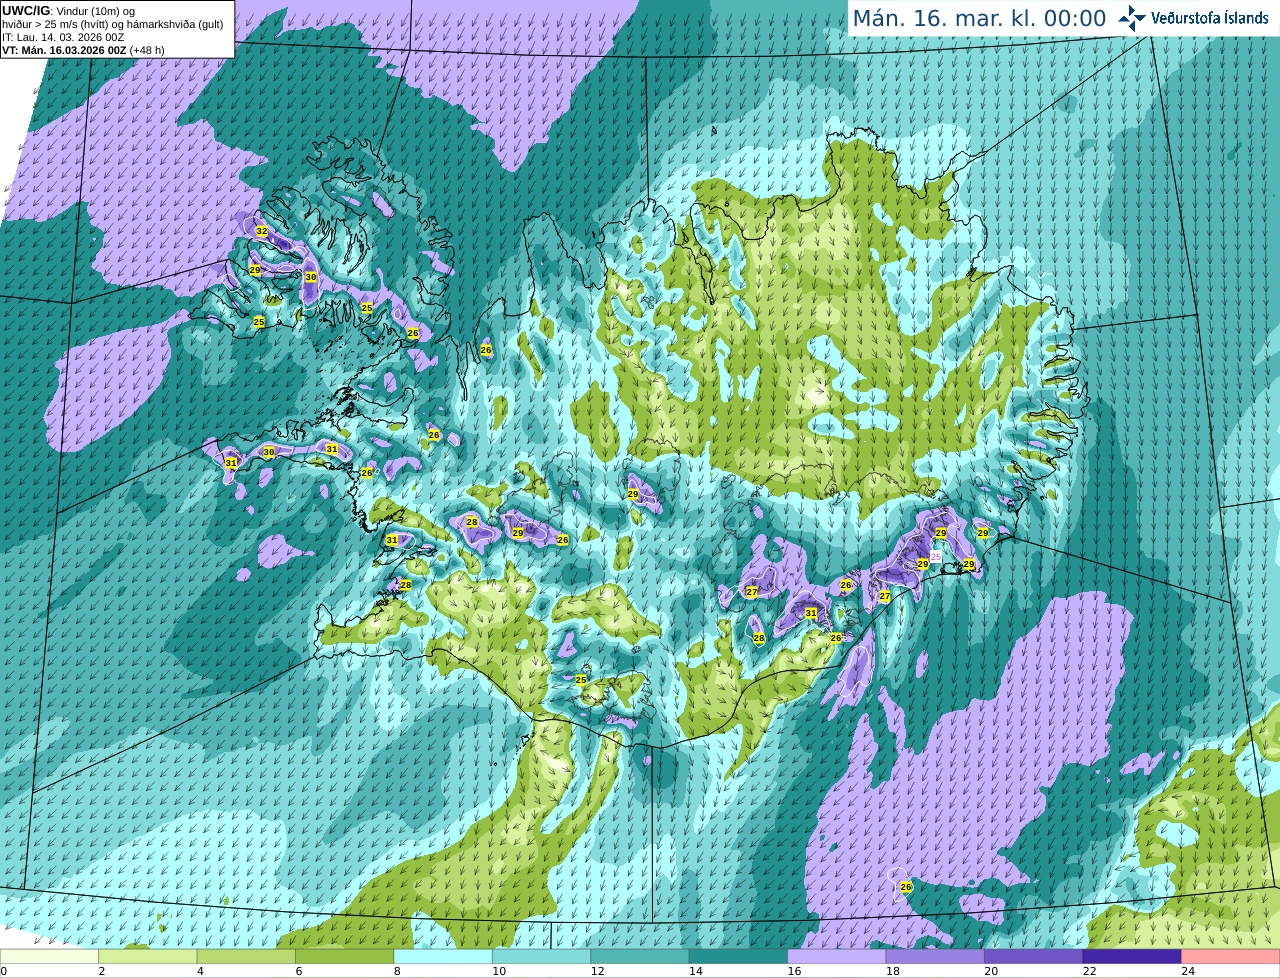Screen dimensions: 1280x978
Task: Pick the 8–10 m/s light cyan scale swatch
Action: pos(443,956)
